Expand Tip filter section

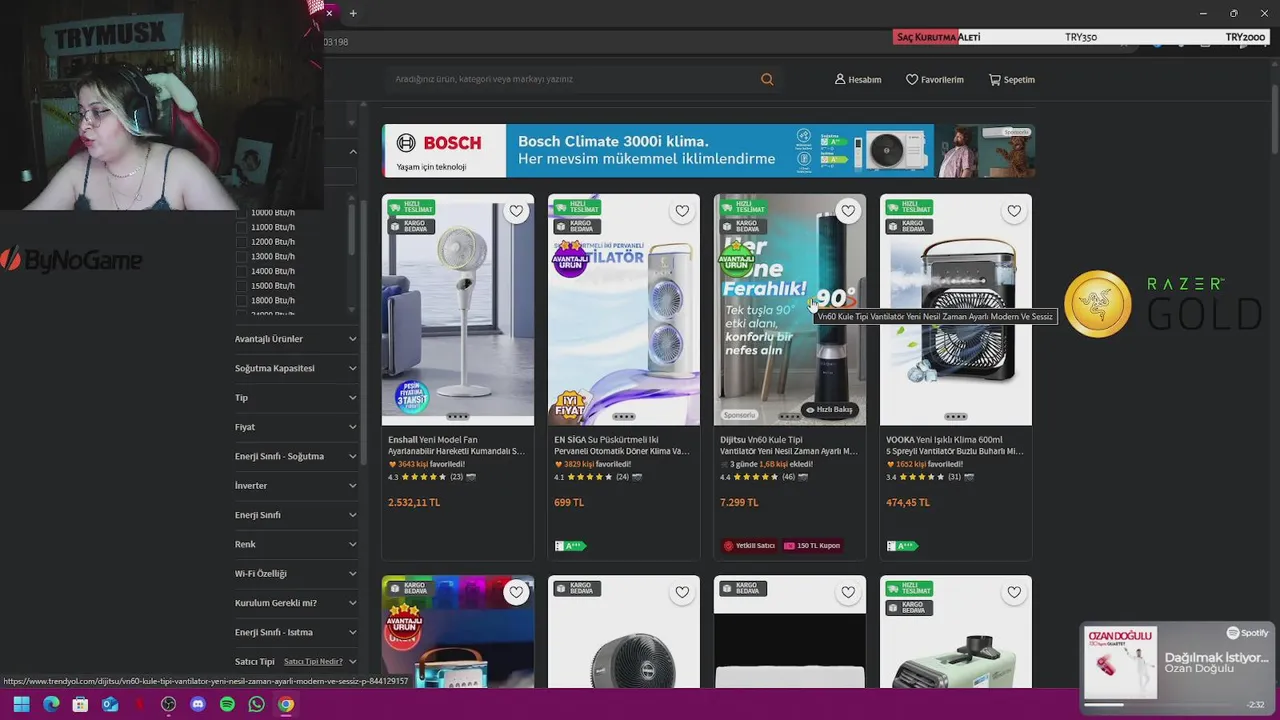coord(296,398)
